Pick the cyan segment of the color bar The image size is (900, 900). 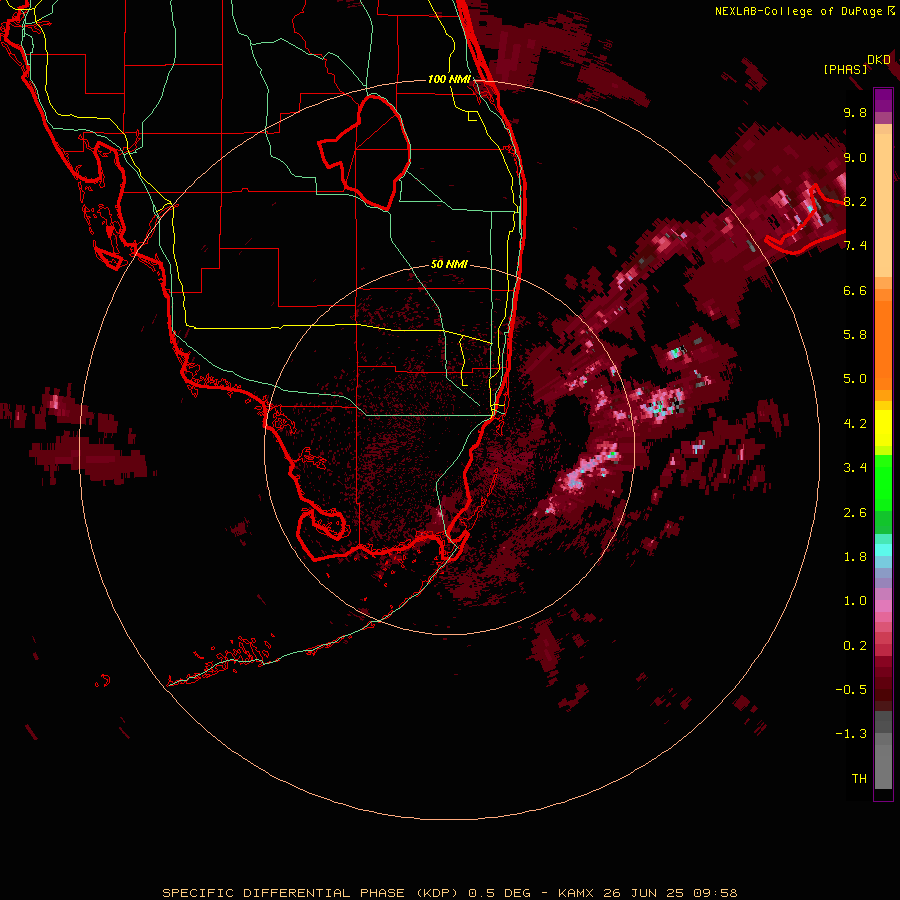pos(883,550)
